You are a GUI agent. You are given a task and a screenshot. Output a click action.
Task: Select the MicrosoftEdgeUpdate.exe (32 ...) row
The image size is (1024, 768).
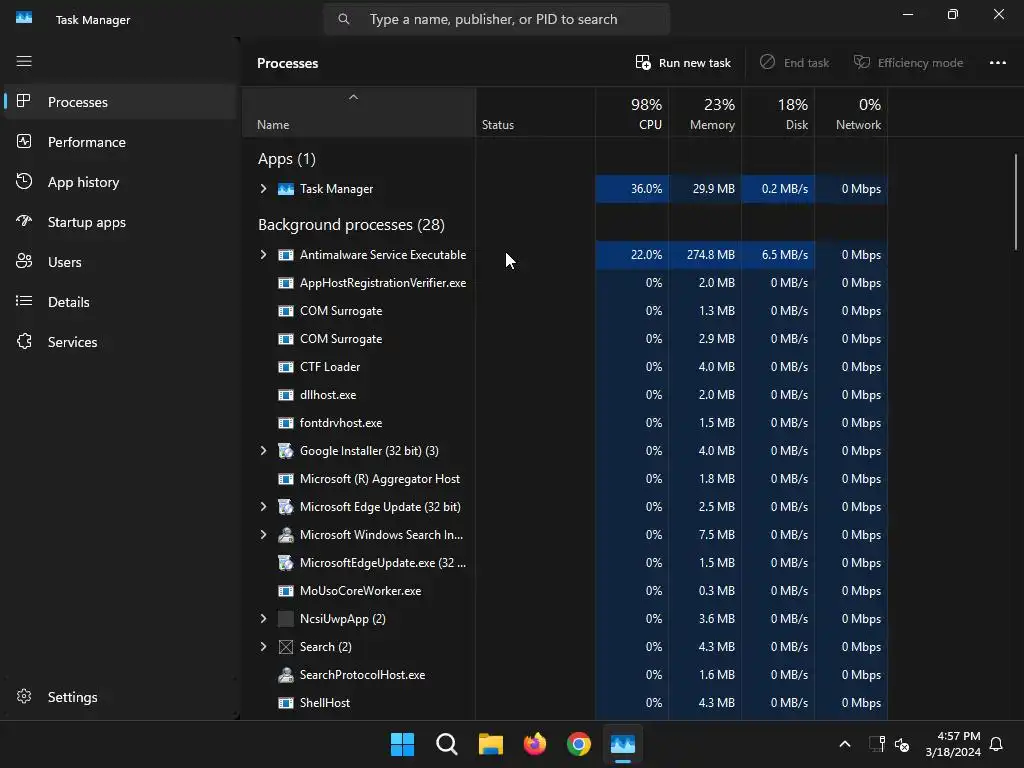[x=564, y=563]
